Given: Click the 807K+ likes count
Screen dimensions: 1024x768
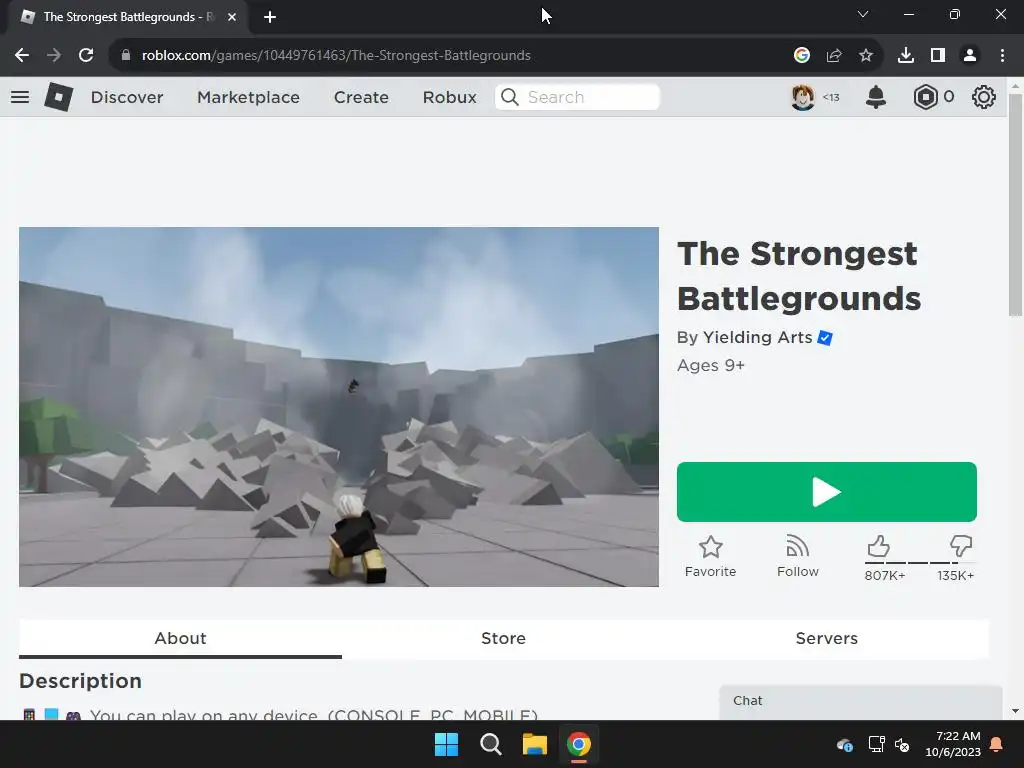Looking at the screenshot, I should (884, 575).
